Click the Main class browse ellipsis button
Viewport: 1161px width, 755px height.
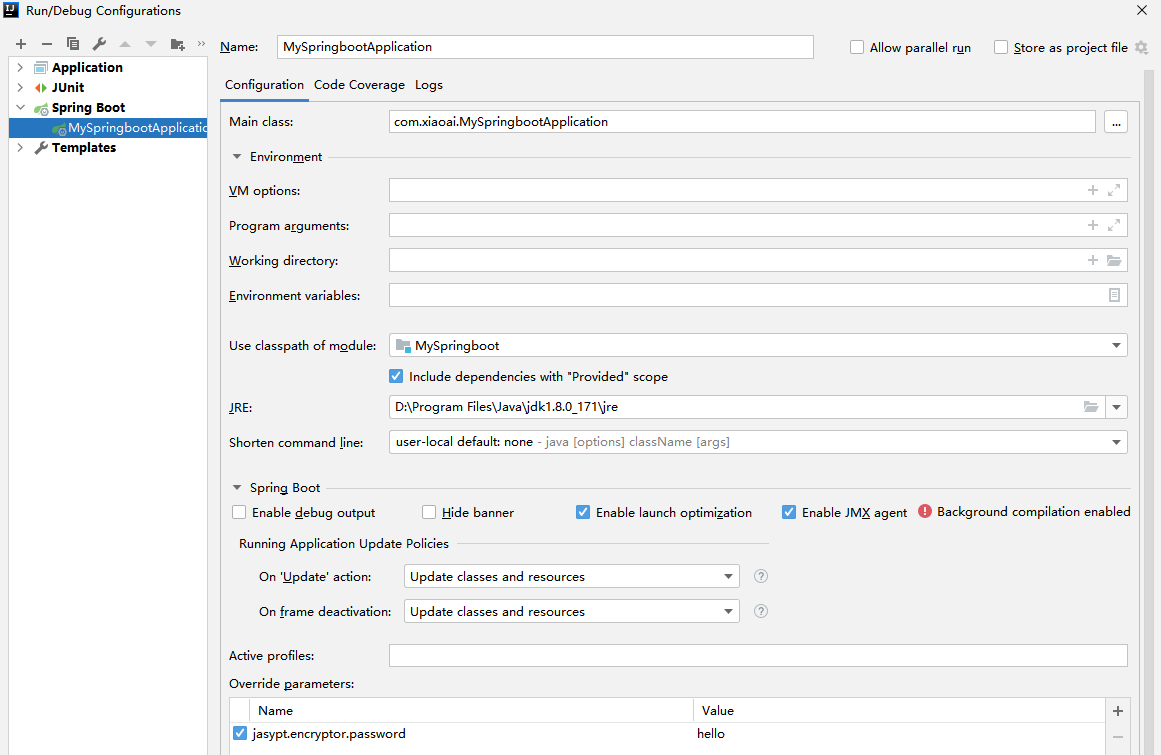click(1116, 122)
